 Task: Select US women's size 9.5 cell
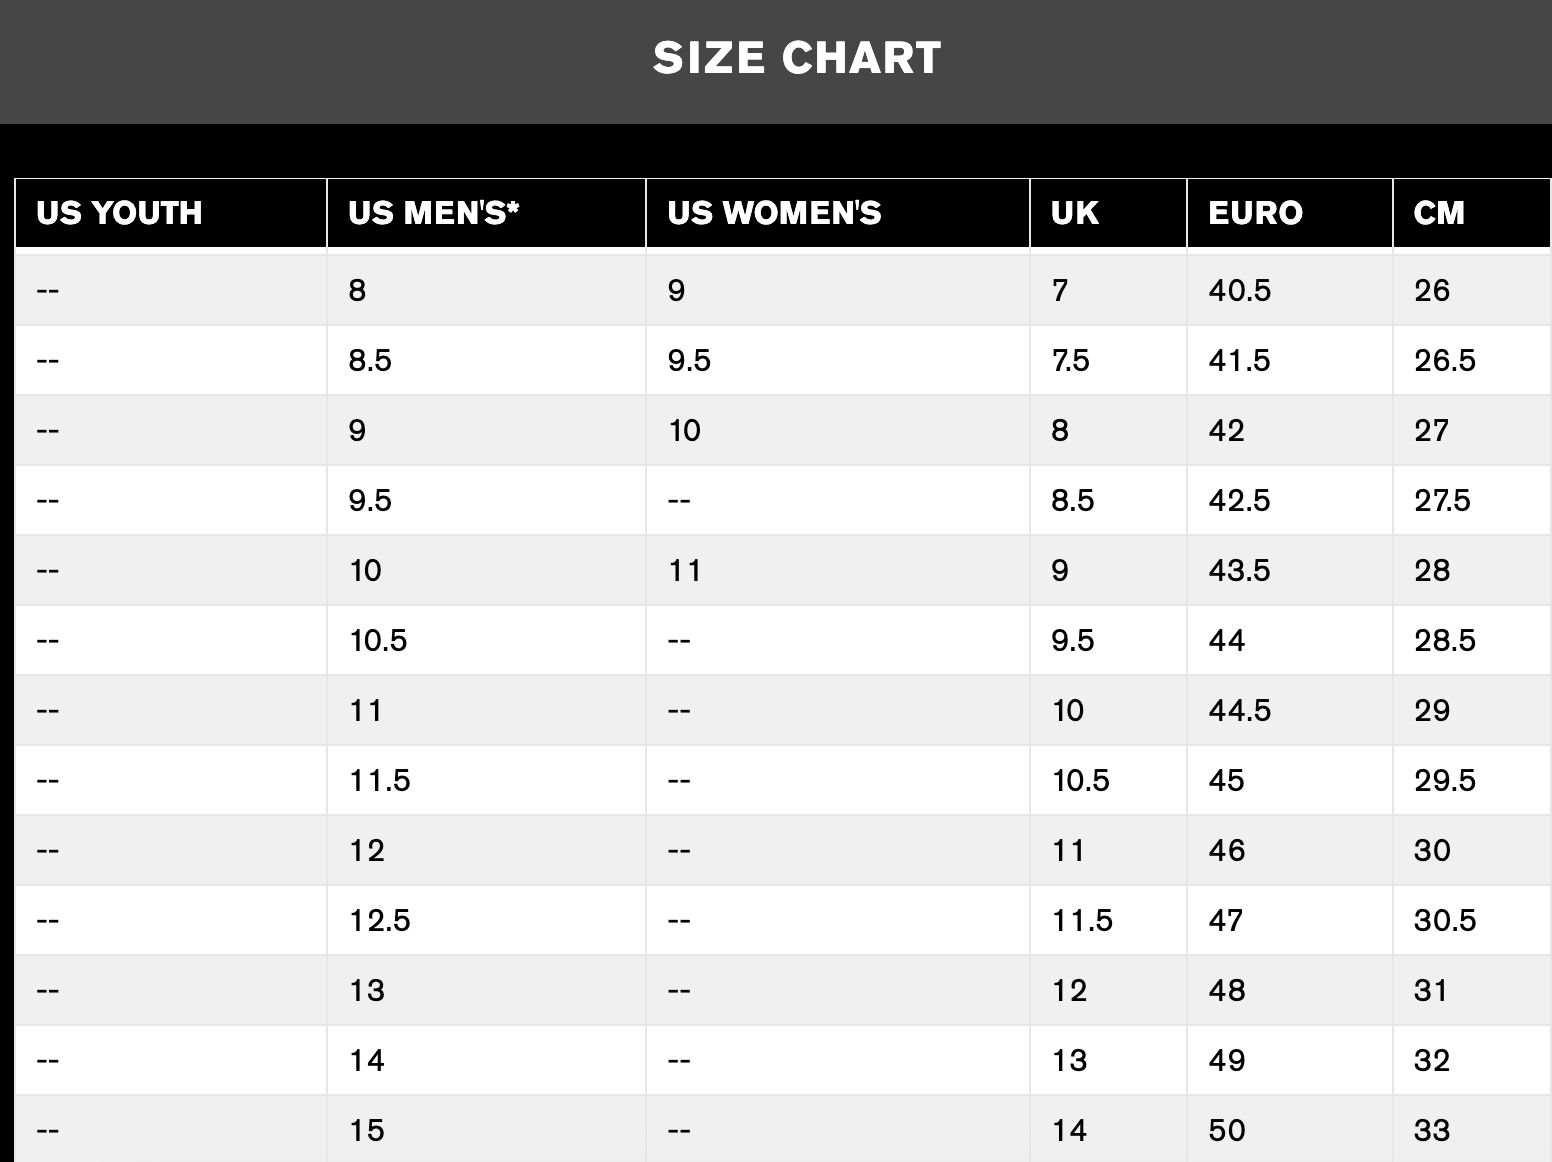pyautogui.click(x=838, y=360)
